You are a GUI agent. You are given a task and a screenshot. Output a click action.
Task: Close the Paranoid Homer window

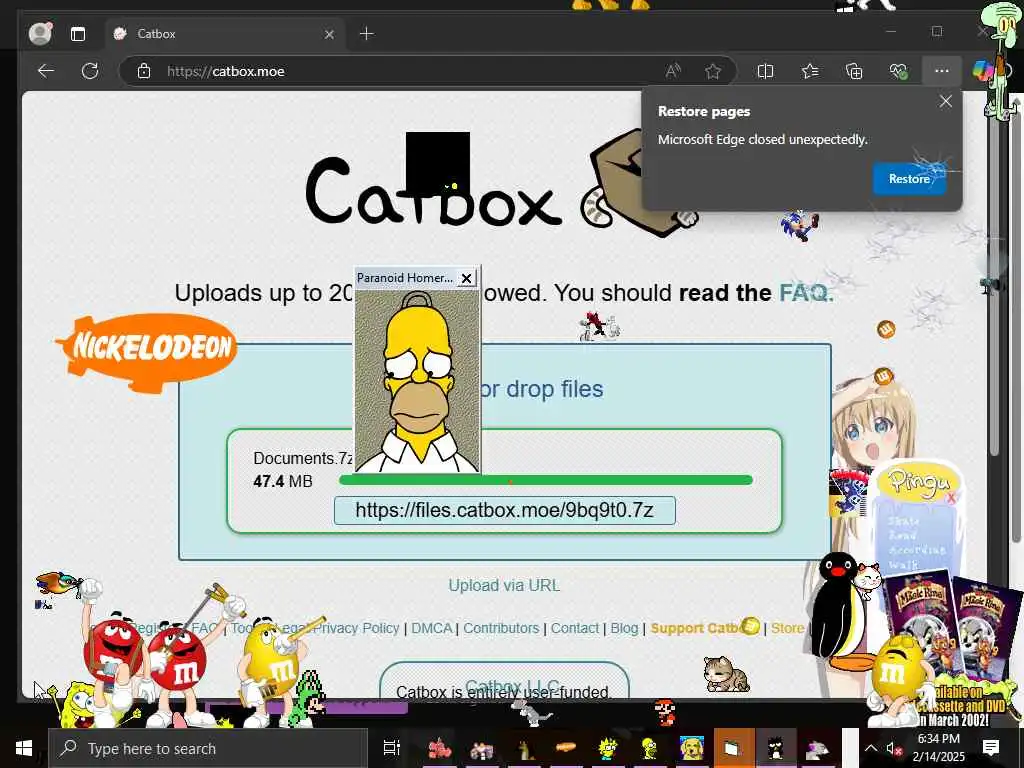coord(466,278)
